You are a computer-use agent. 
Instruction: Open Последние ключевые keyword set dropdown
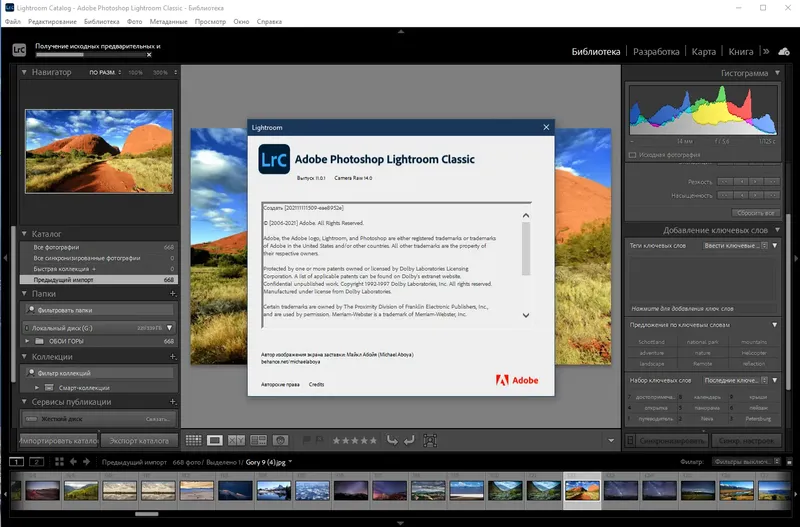734,380
